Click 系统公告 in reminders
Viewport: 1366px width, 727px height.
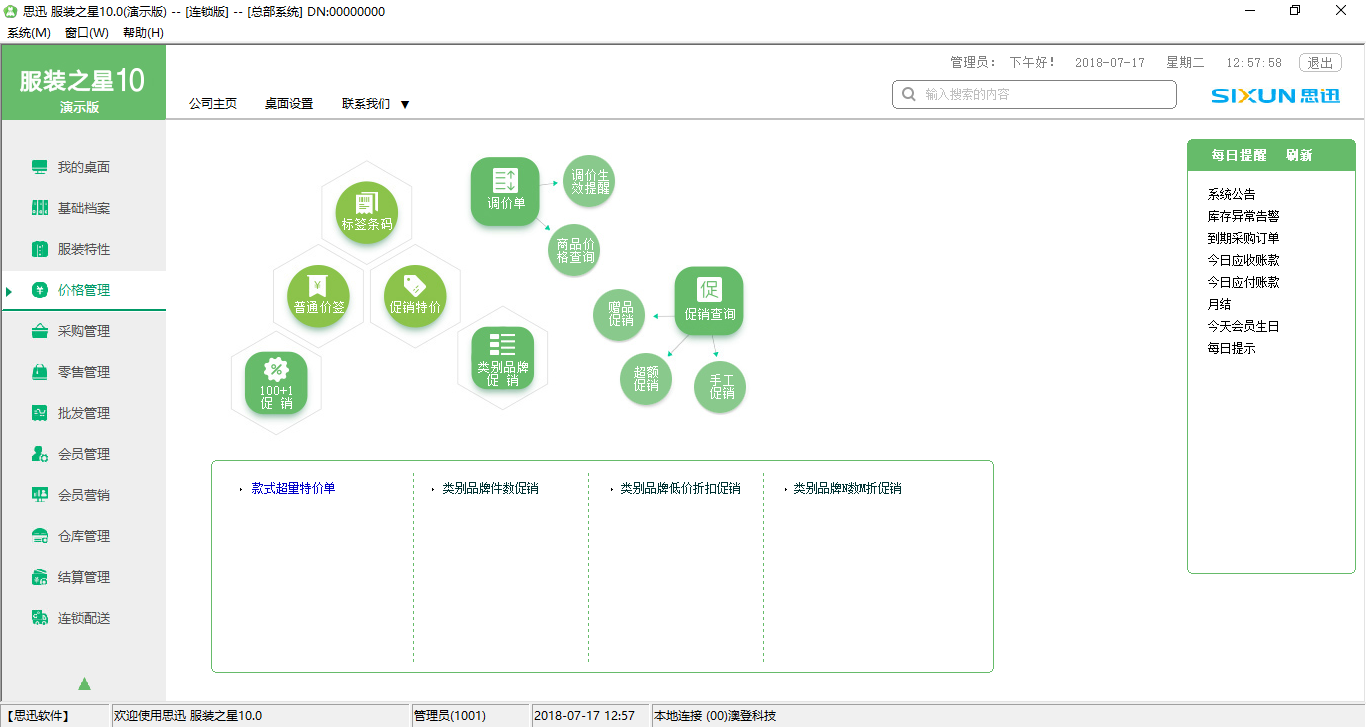[1231, 194]
